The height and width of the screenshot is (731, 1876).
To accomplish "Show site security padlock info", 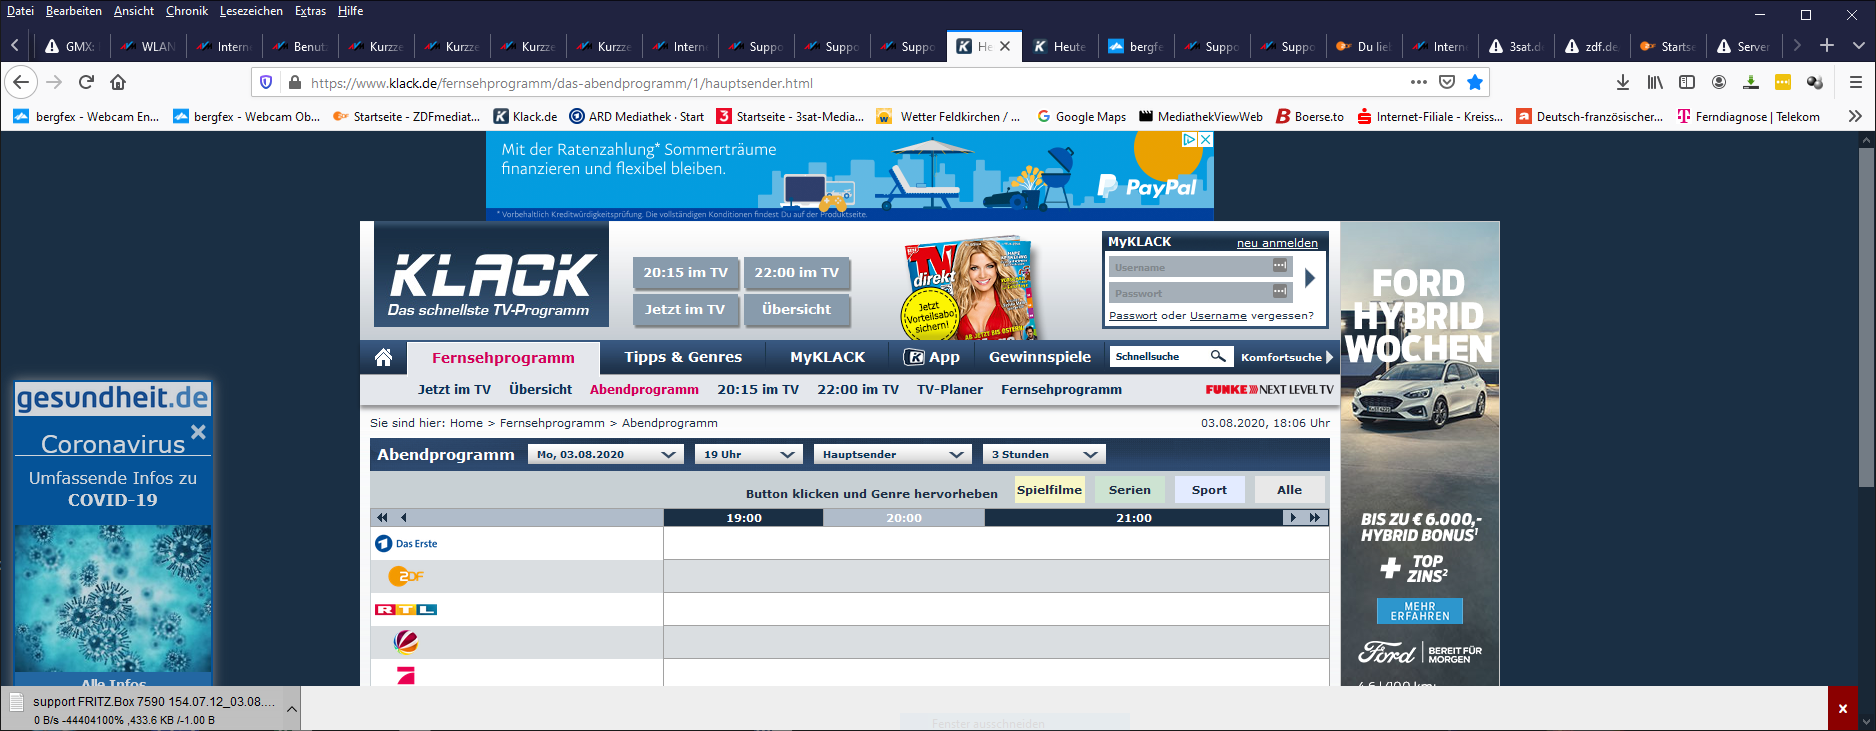I will [x=294, y=82].
